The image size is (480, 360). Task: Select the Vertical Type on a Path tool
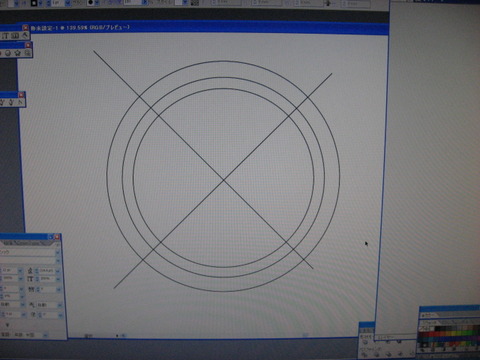coord(25,35)
